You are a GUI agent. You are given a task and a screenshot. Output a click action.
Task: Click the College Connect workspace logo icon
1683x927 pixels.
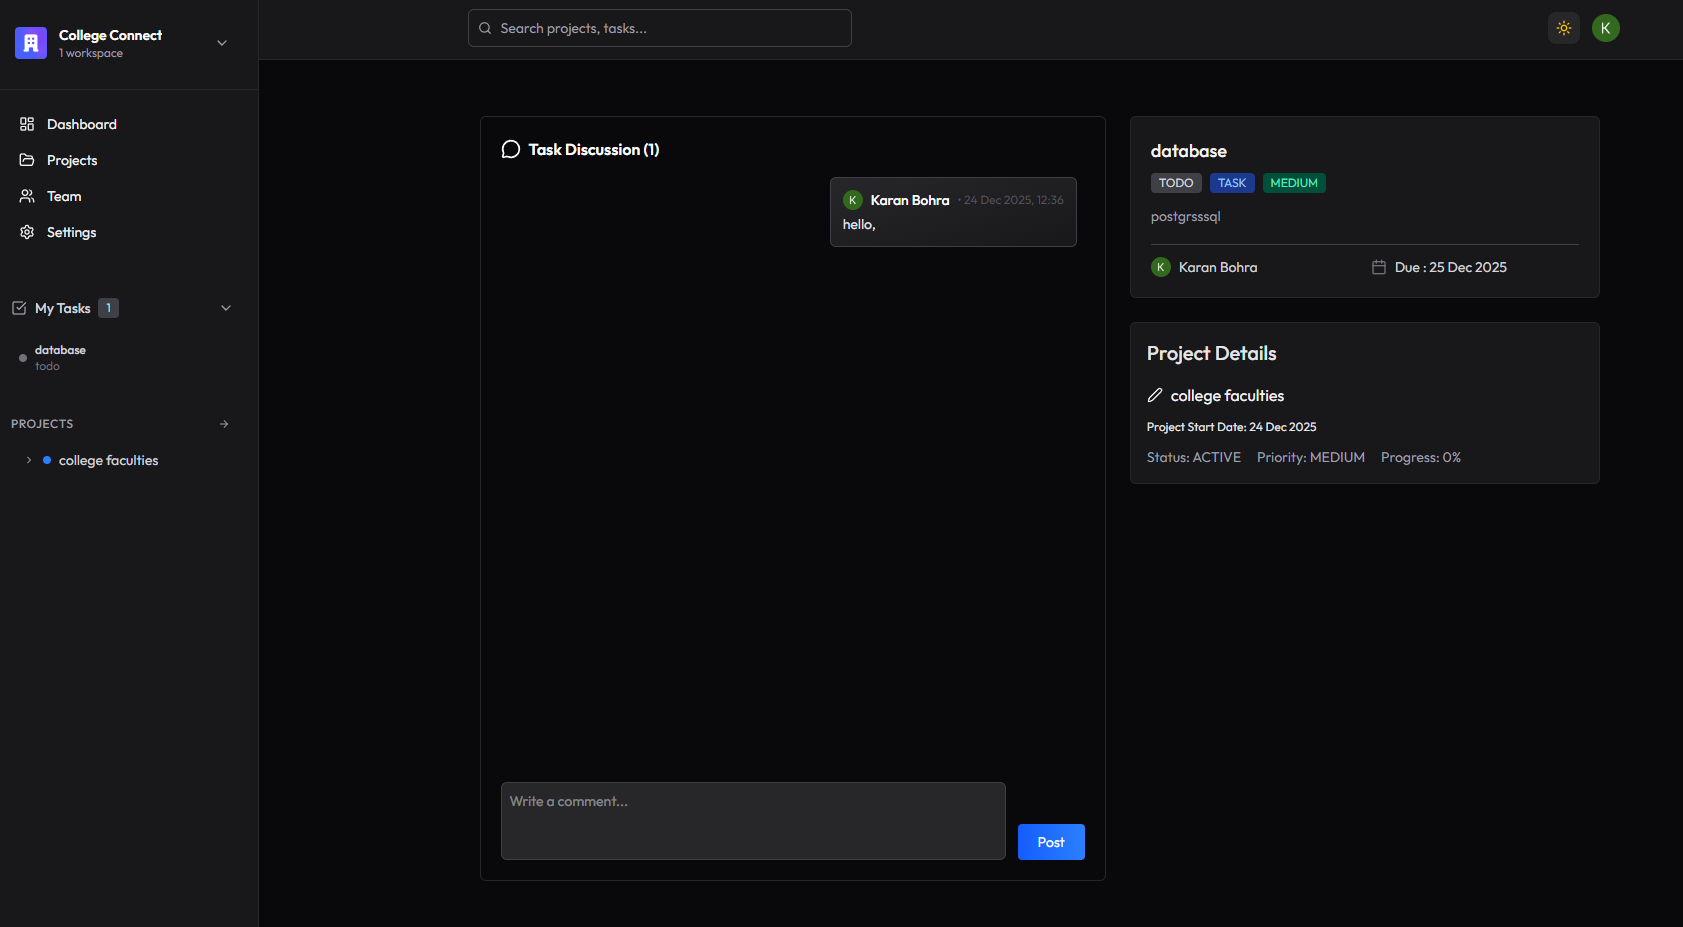tap(31, 43)
